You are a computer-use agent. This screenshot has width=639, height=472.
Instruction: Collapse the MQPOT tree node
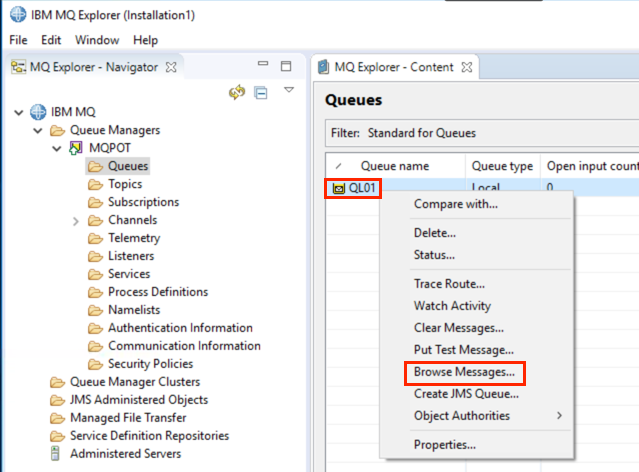[x=57, y=148]
